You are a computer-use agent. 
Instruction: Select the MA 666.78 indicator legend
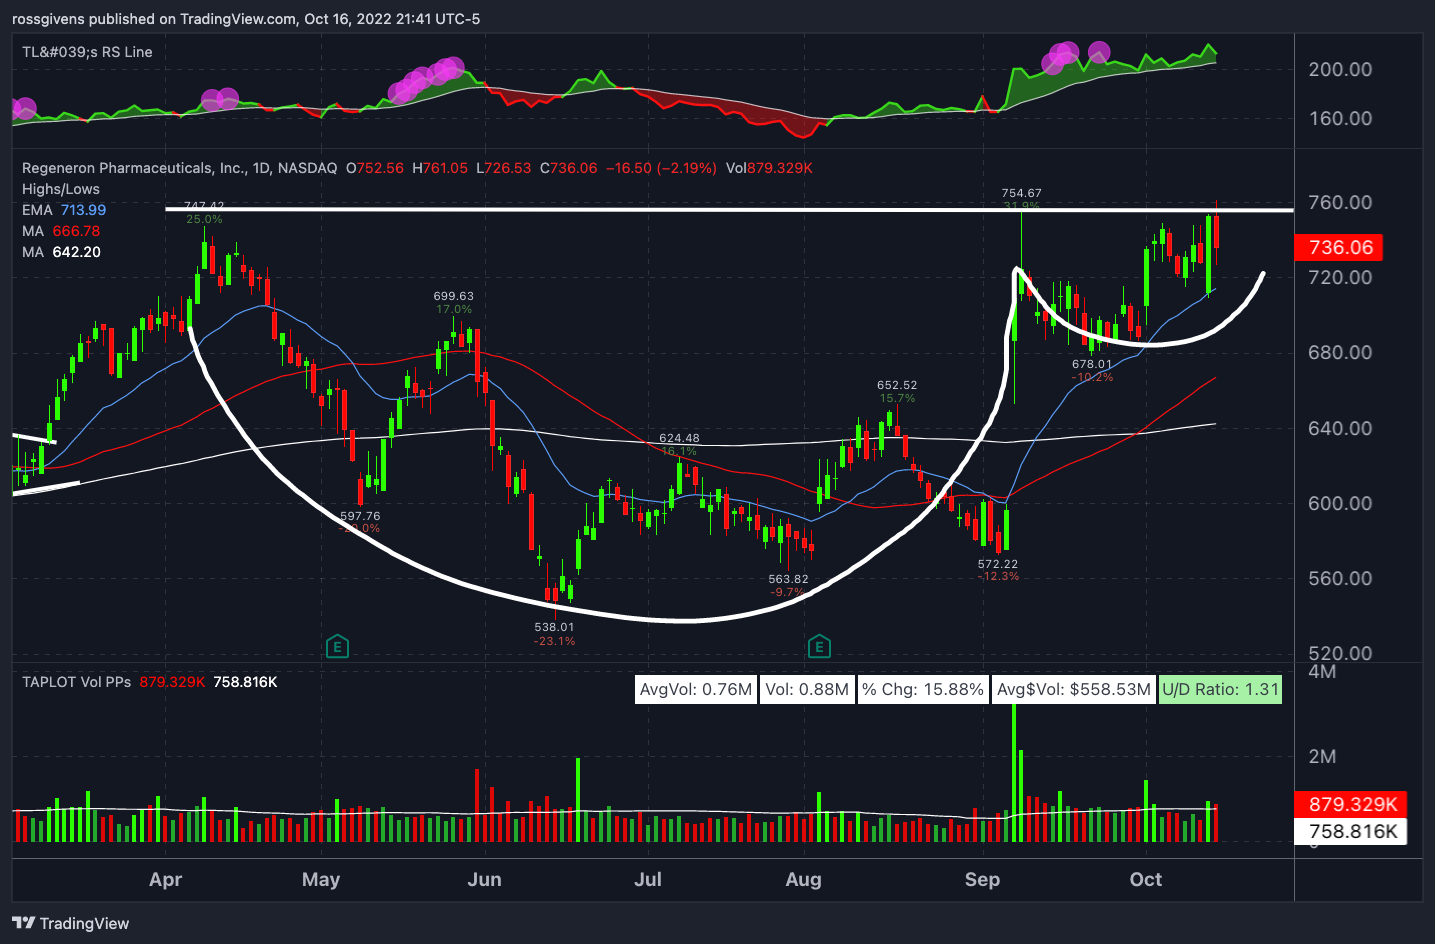(61, 231)
